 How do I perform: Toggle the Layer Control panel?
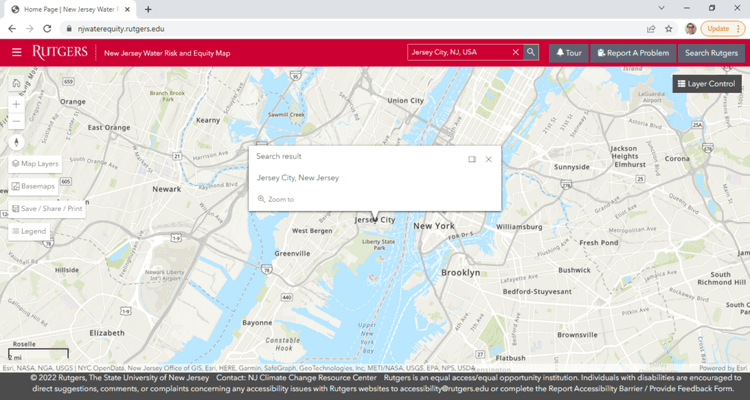[706, 84]
